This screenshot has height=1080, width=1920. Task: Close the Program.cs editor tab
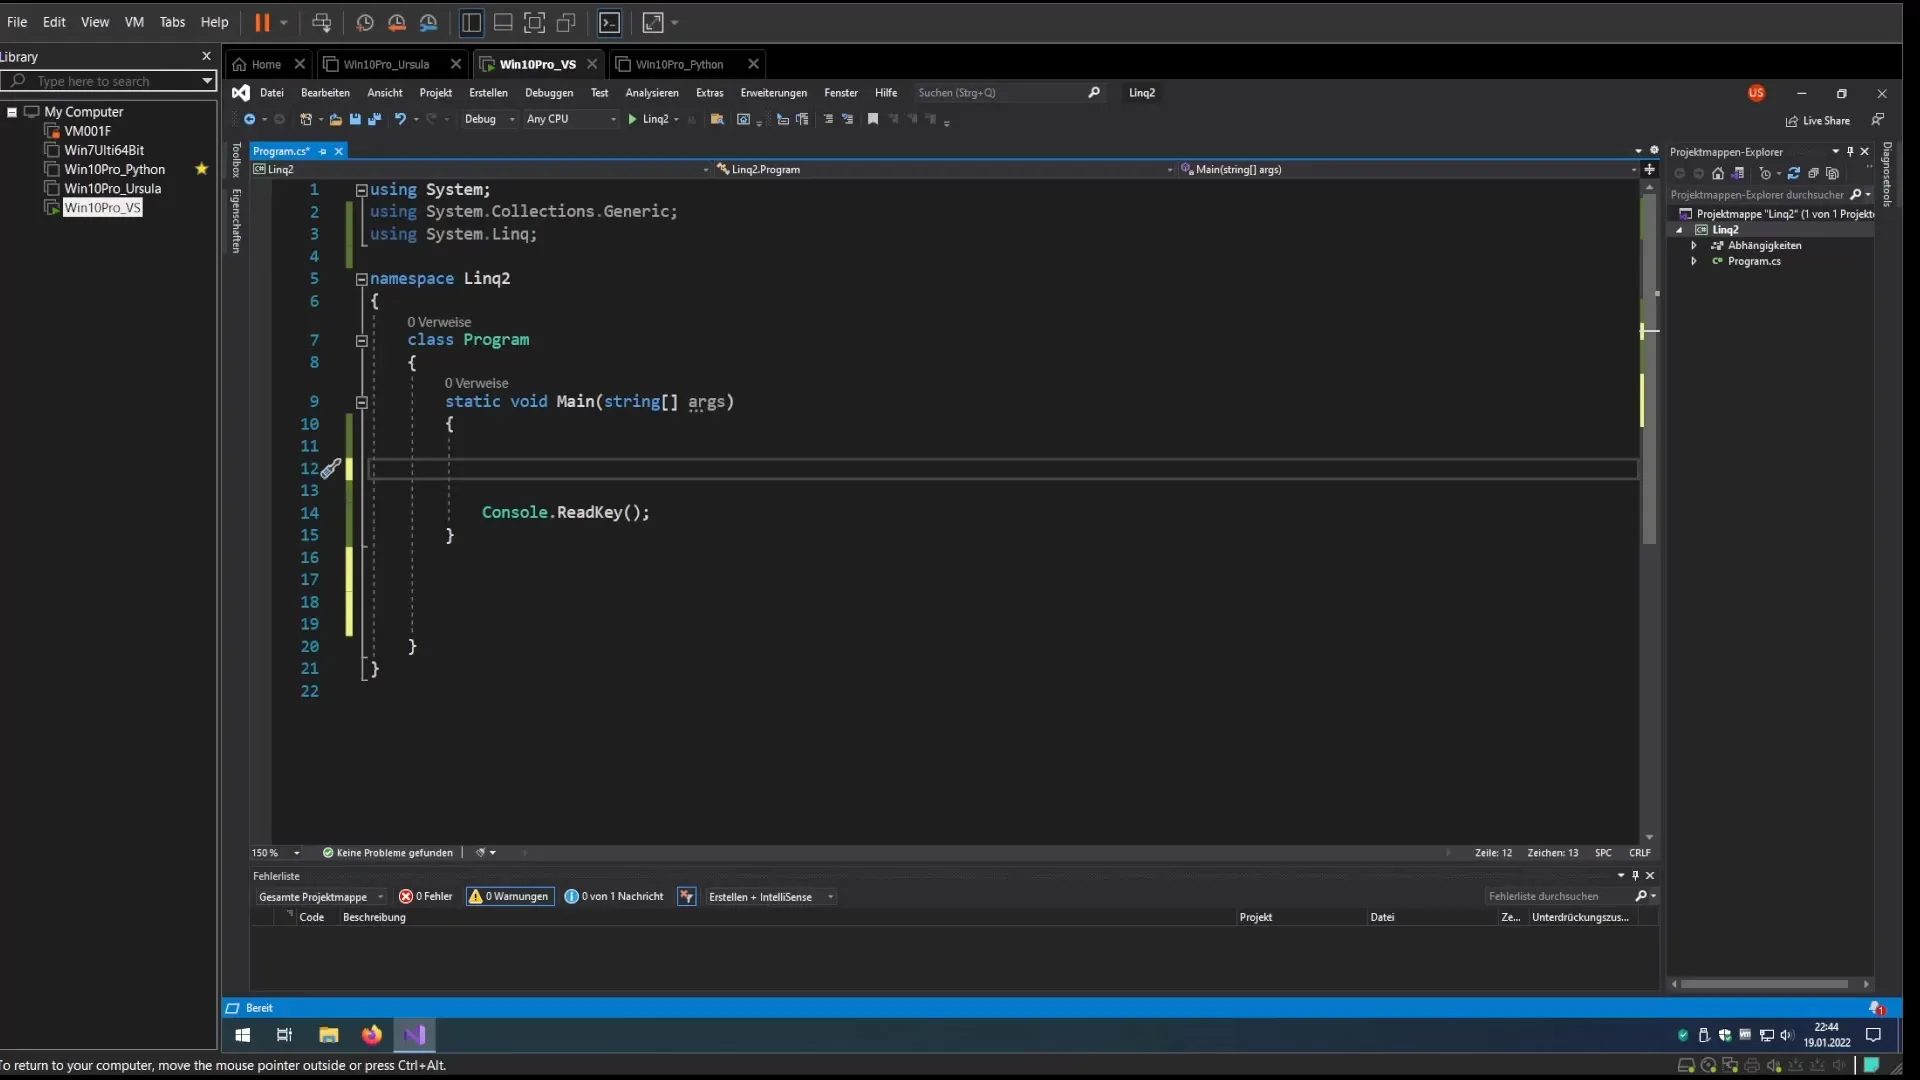(x=339, y=151)
